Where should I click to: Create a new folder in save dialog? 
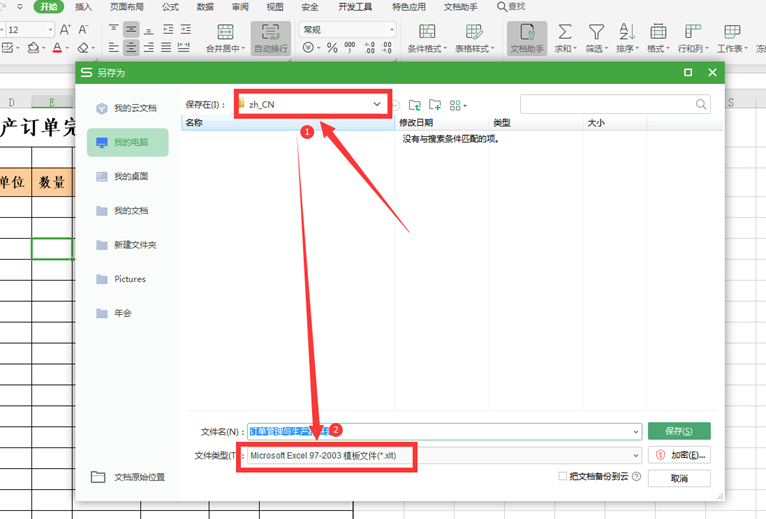(x=435, y=105)
